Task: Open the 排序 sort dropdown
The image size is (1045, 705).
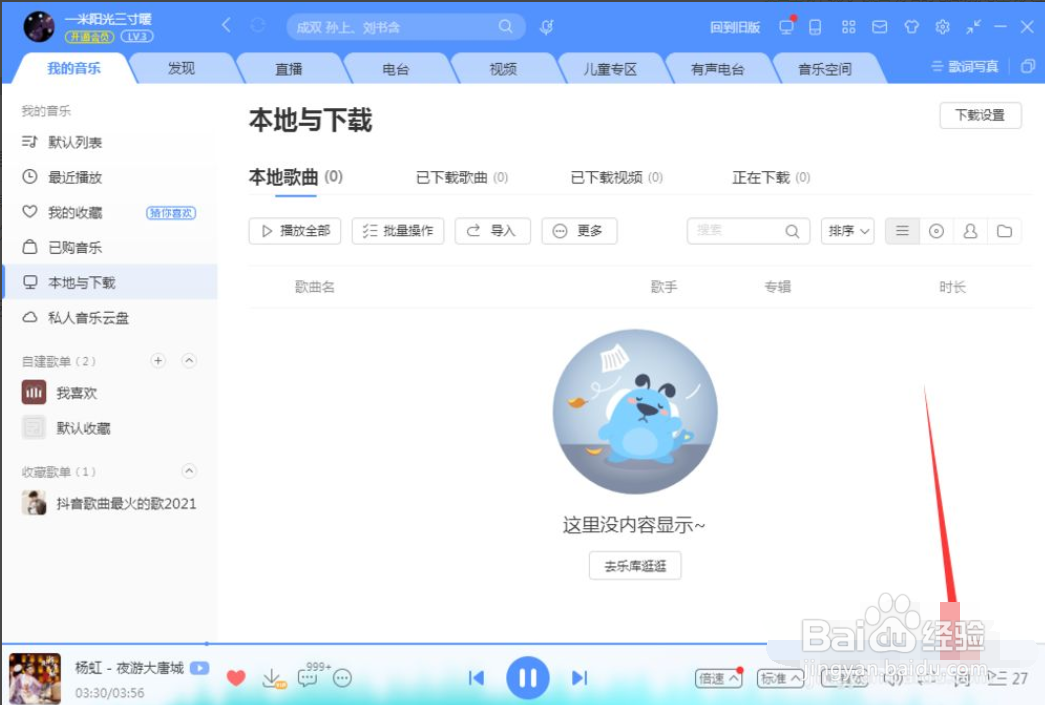Action: point(848,231)
